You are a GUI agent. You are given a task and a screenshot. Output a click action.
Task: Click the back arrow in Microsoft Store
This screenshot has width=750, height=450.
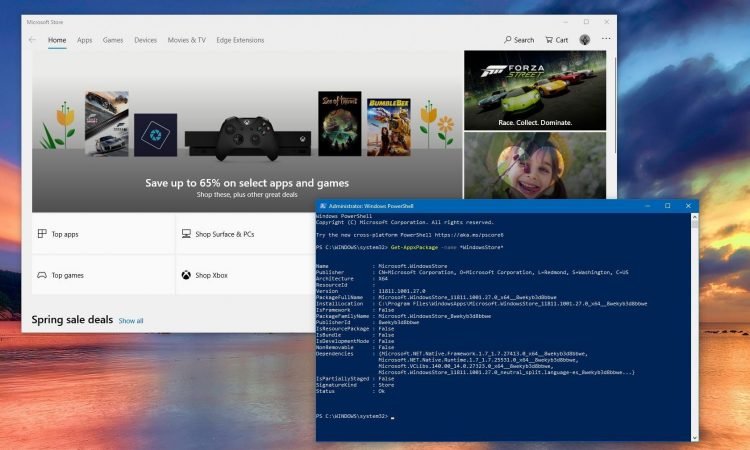coord(32,40)
